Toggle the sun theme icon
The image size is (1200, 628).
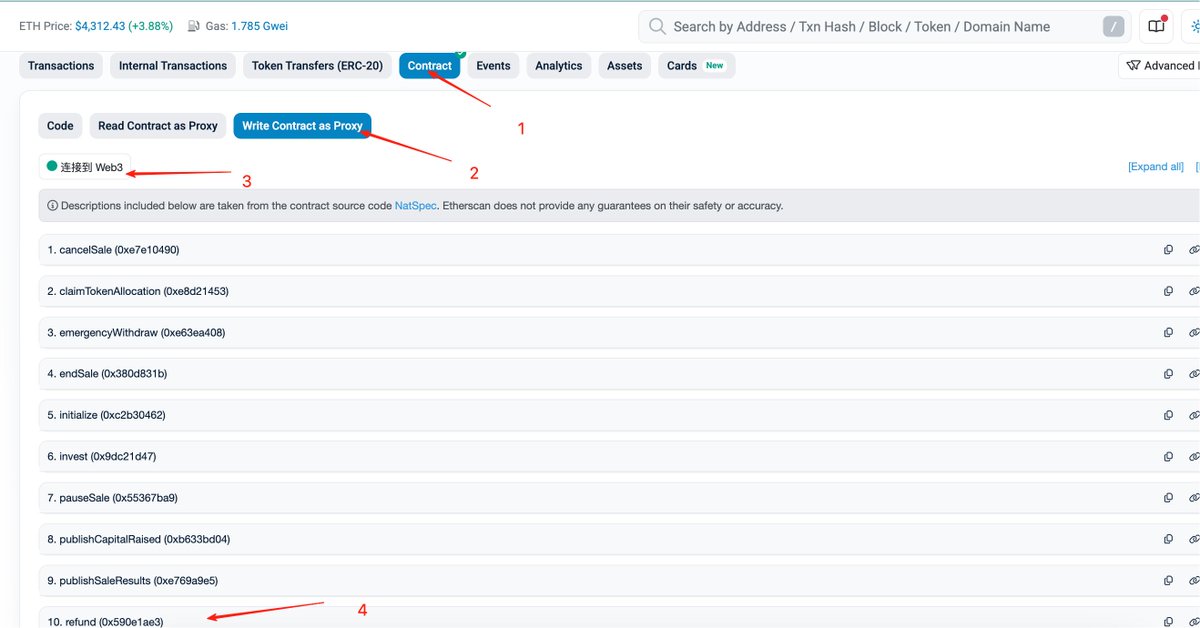tap(1194, 27)
